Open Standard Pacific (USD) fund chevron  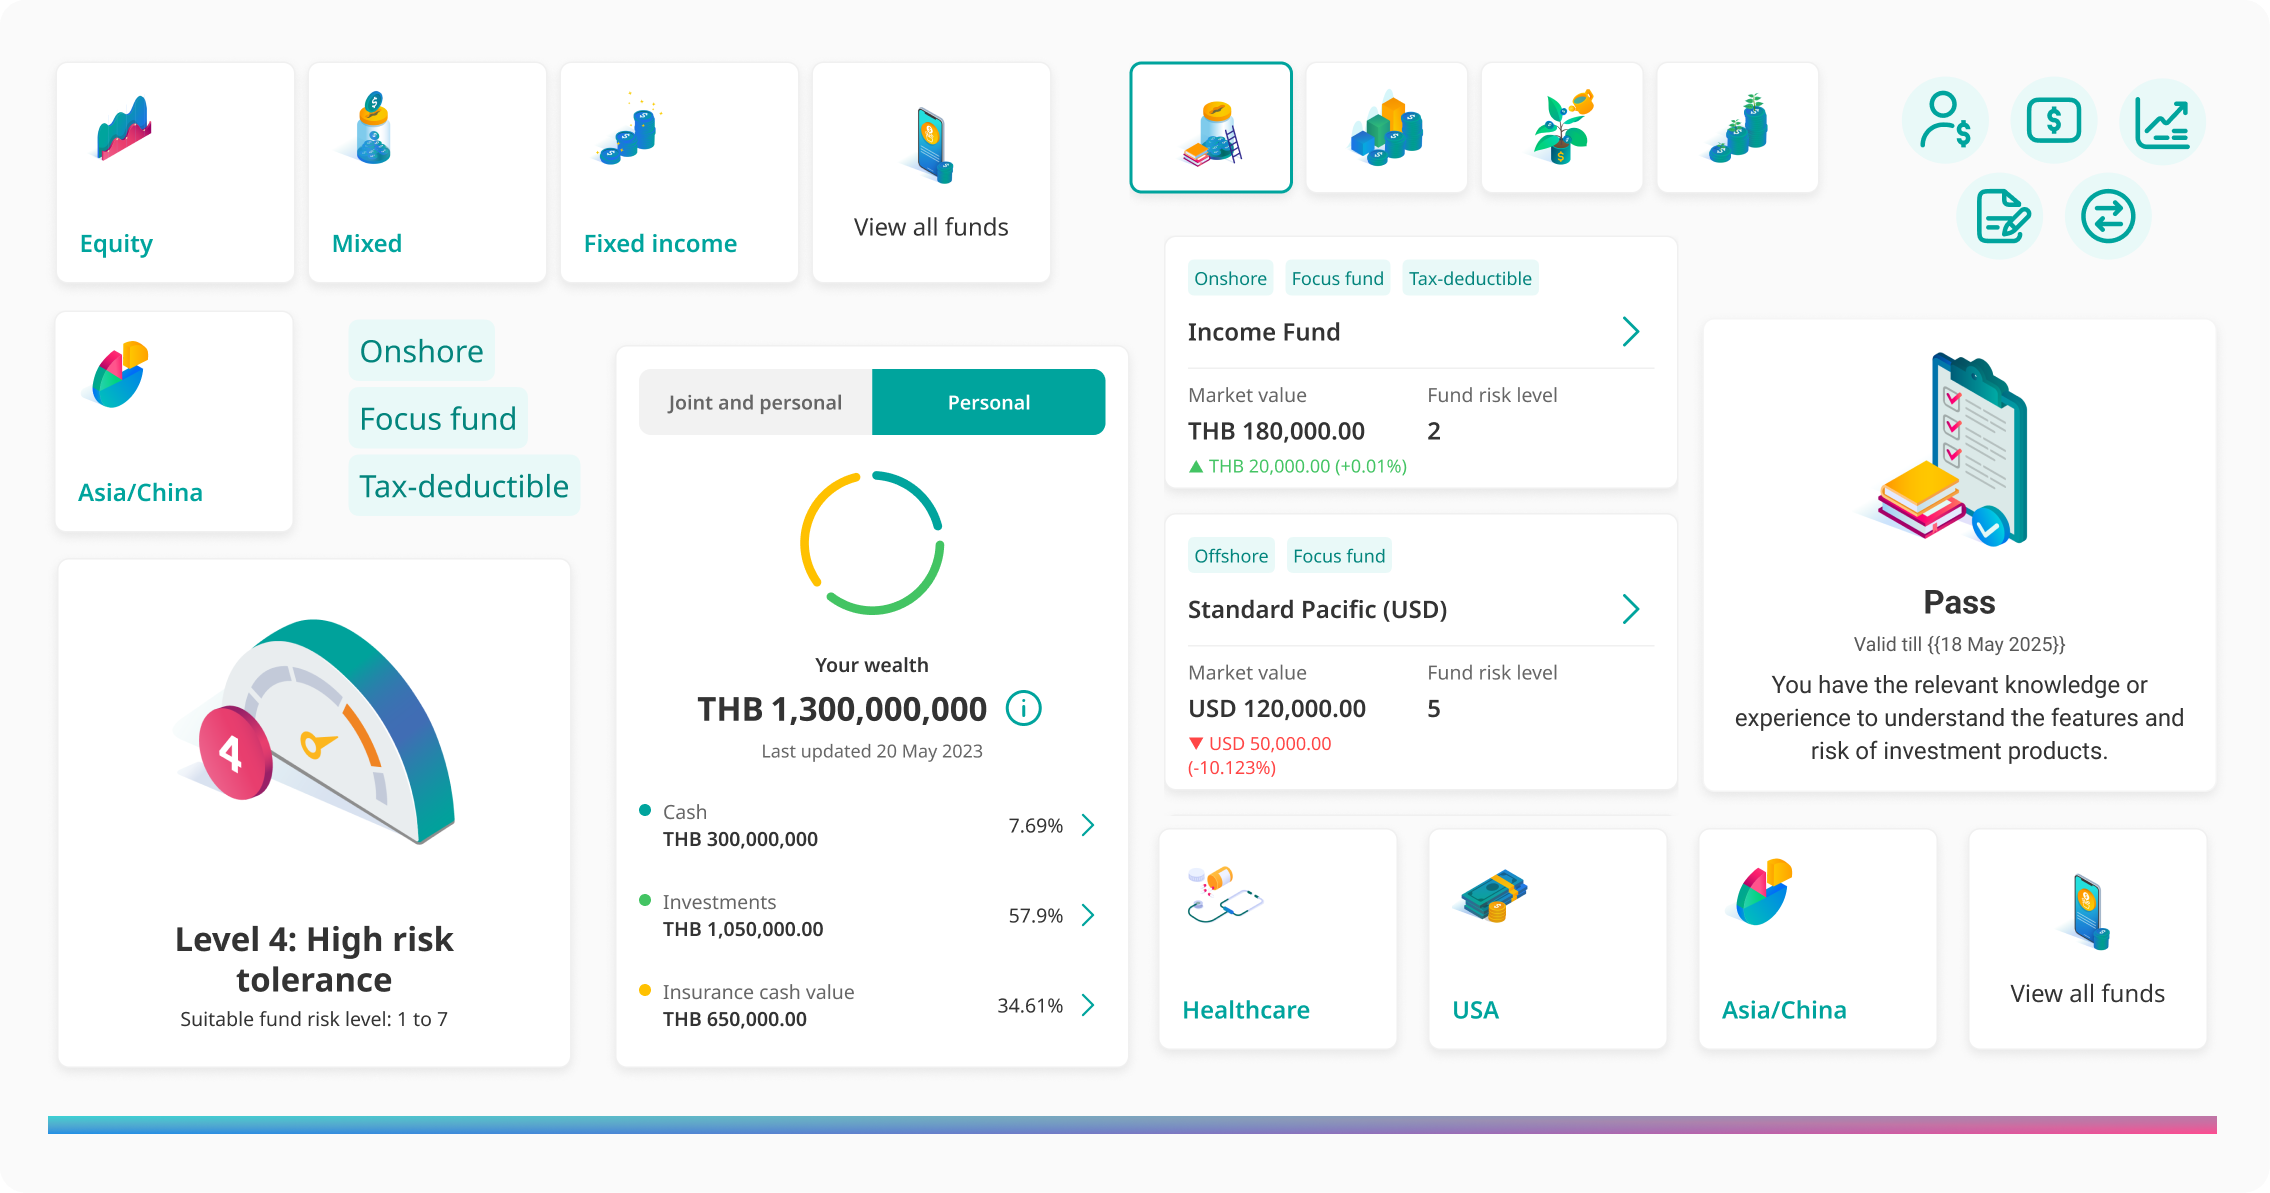pos(1630,609)
